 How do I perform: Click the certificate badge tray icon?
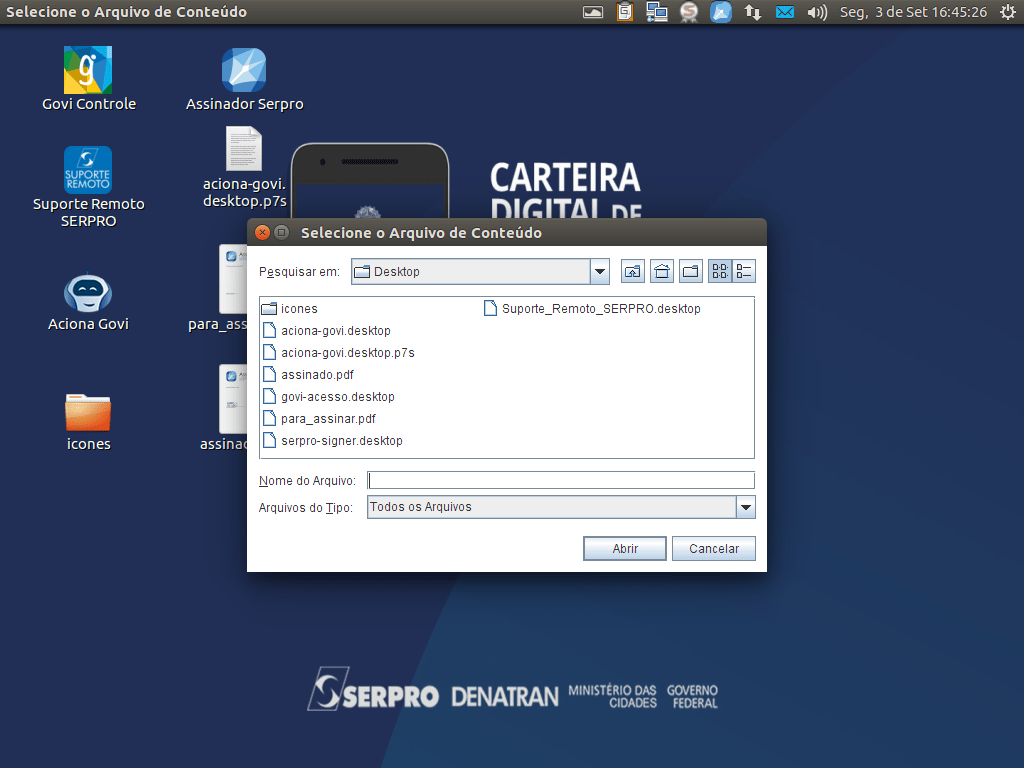coord(689,12)
